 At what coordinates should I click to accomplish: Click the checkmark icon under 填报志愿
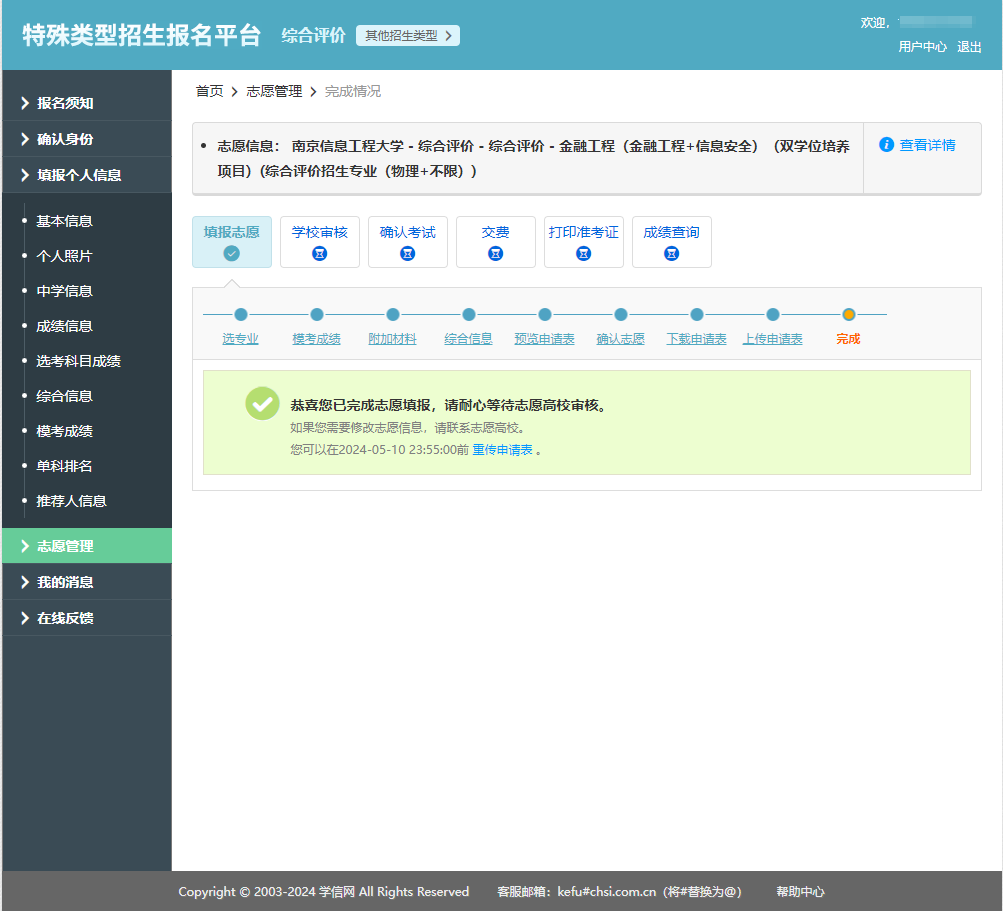tap(232, 253)
